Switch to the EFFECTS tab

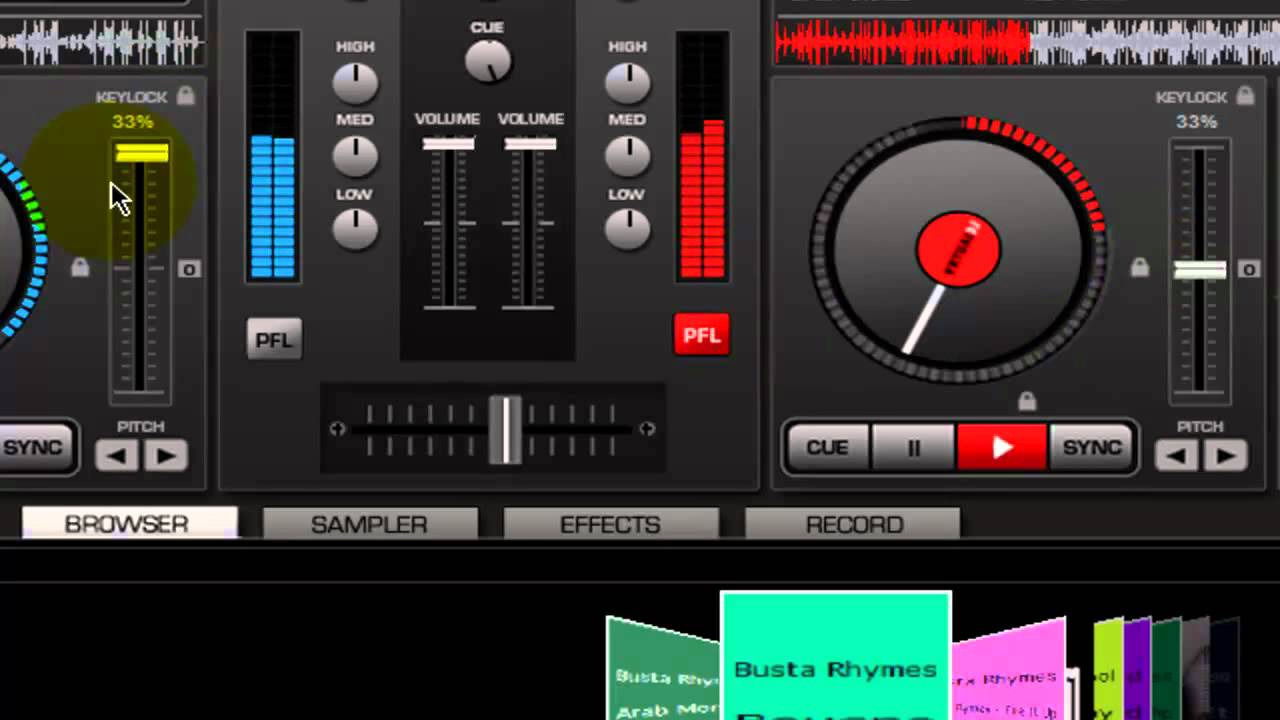tap(610, 524)
